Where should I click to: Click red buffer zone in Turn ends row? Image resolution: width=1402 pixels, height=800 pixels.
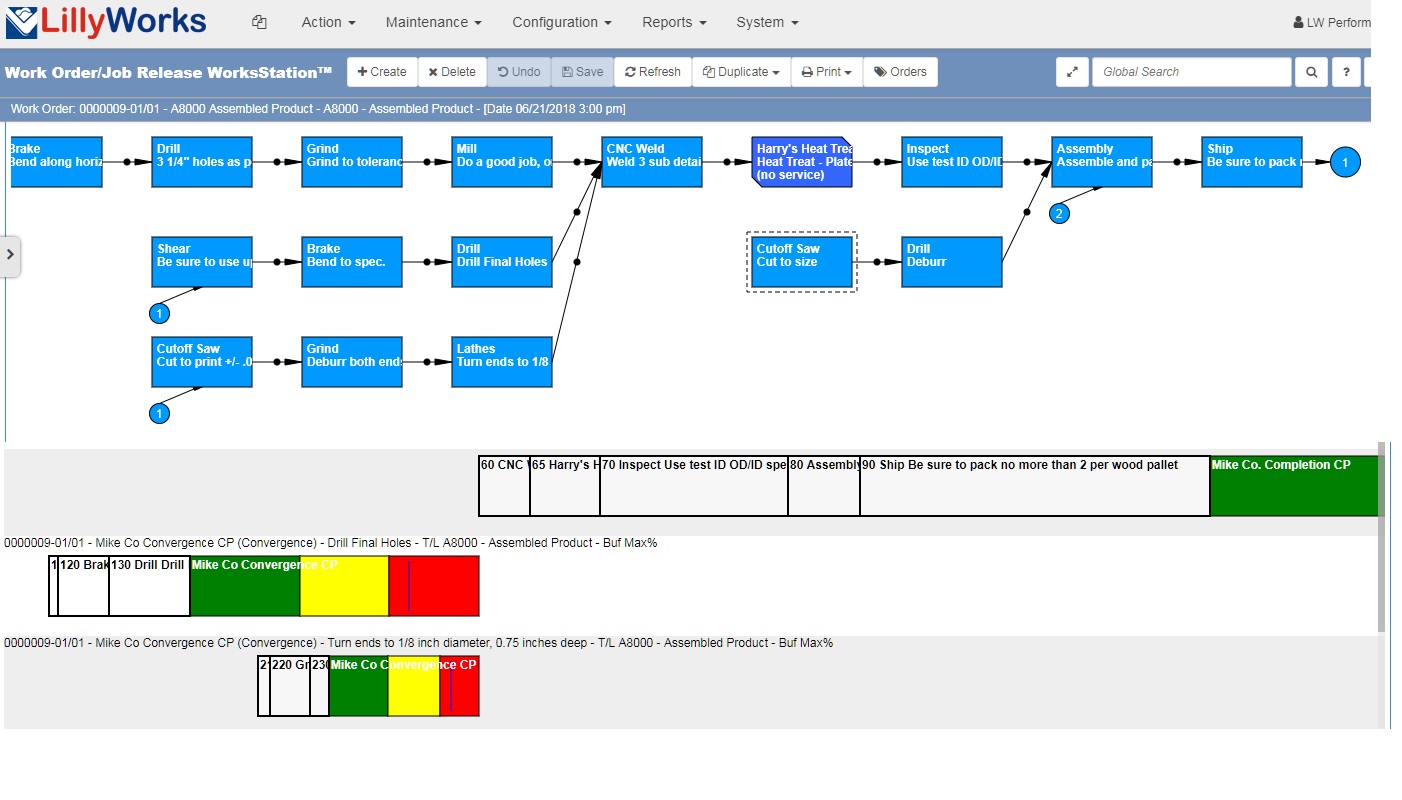(x=459, y=686)
